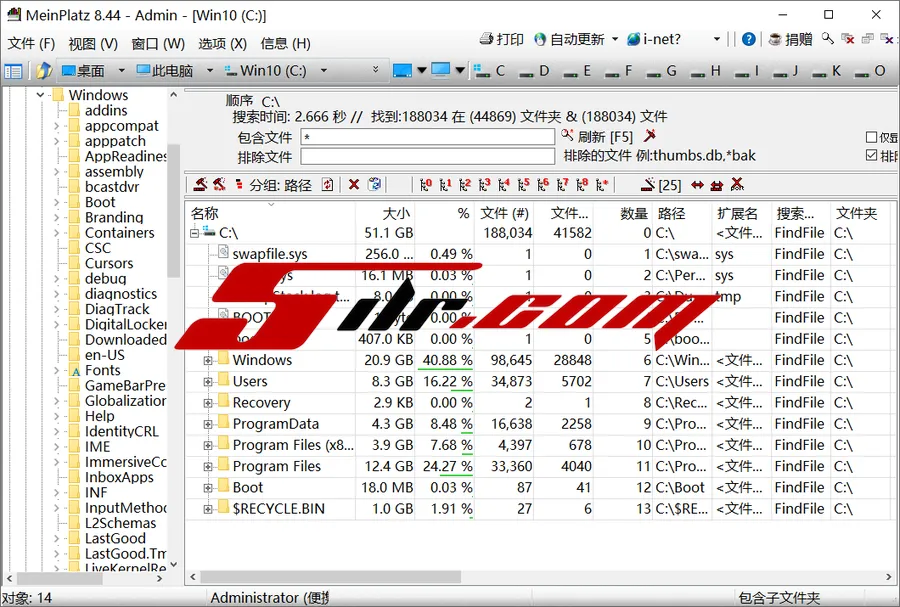Click the first red broom icon in list toolbar

200,184
